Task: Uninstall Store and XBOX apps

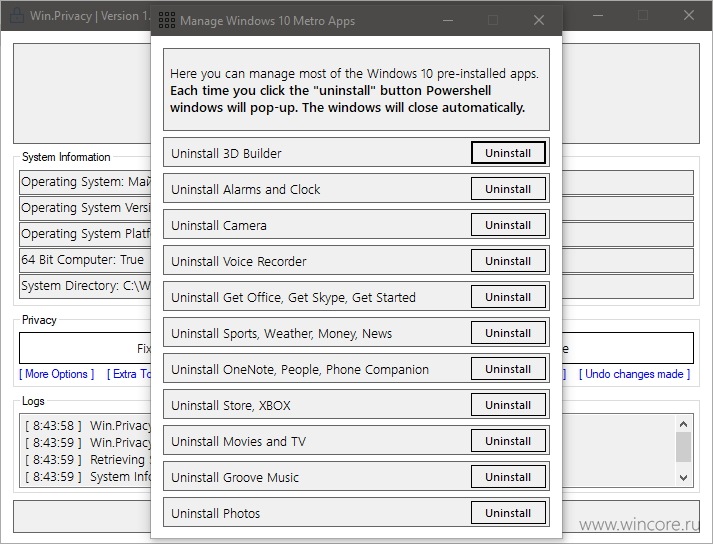Action: pyautogui.click(x=508, y=404)
